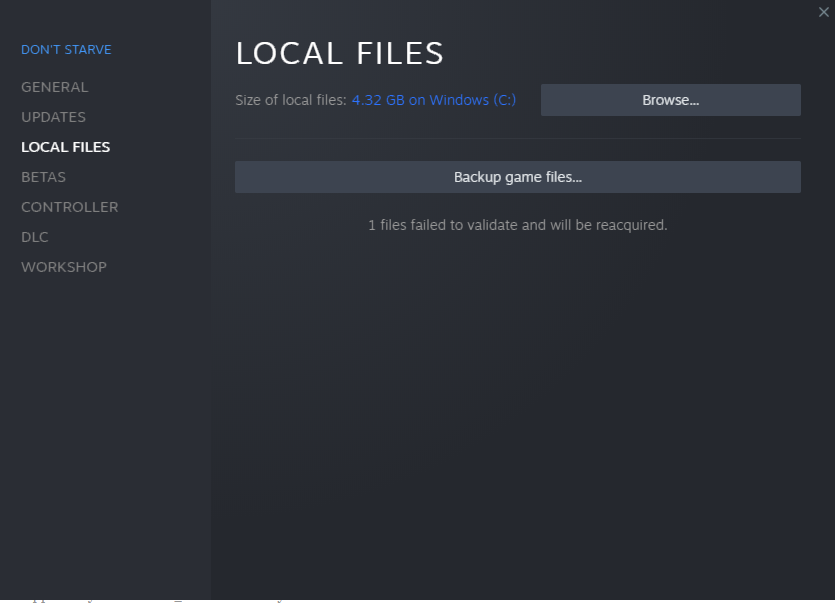Click the files failed to validate message
Viewport: 835px width, 605px height.
[517, 225]
